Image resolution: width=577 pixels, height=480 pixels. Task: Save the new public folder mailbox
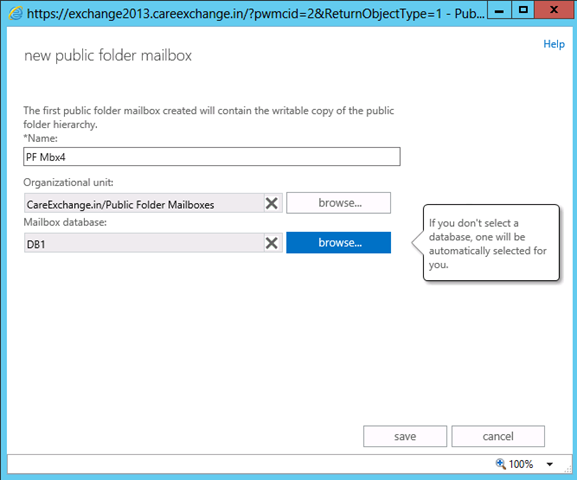coord(405,436)
